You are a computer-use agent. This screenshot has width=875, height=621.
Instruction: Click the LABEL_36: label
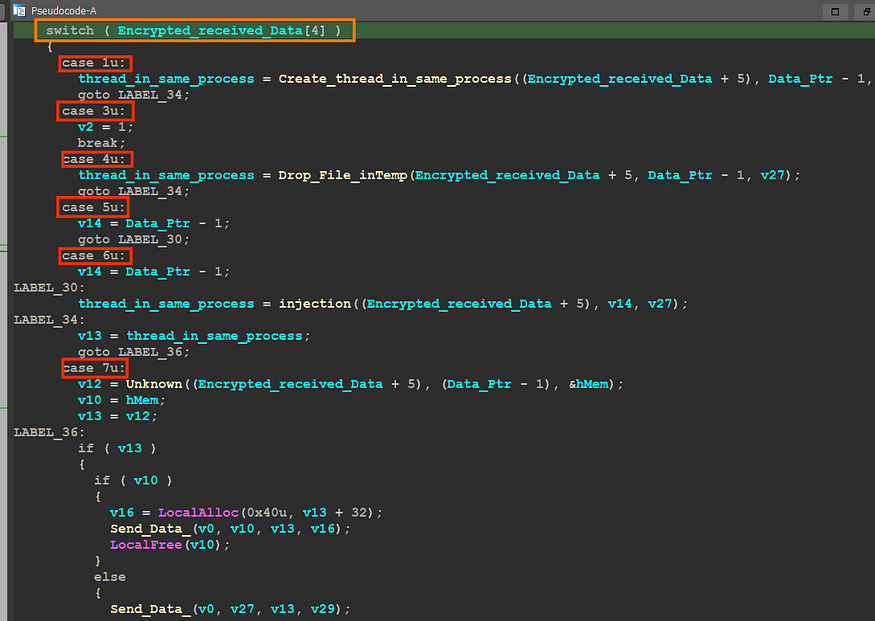(x=49, y=432)
